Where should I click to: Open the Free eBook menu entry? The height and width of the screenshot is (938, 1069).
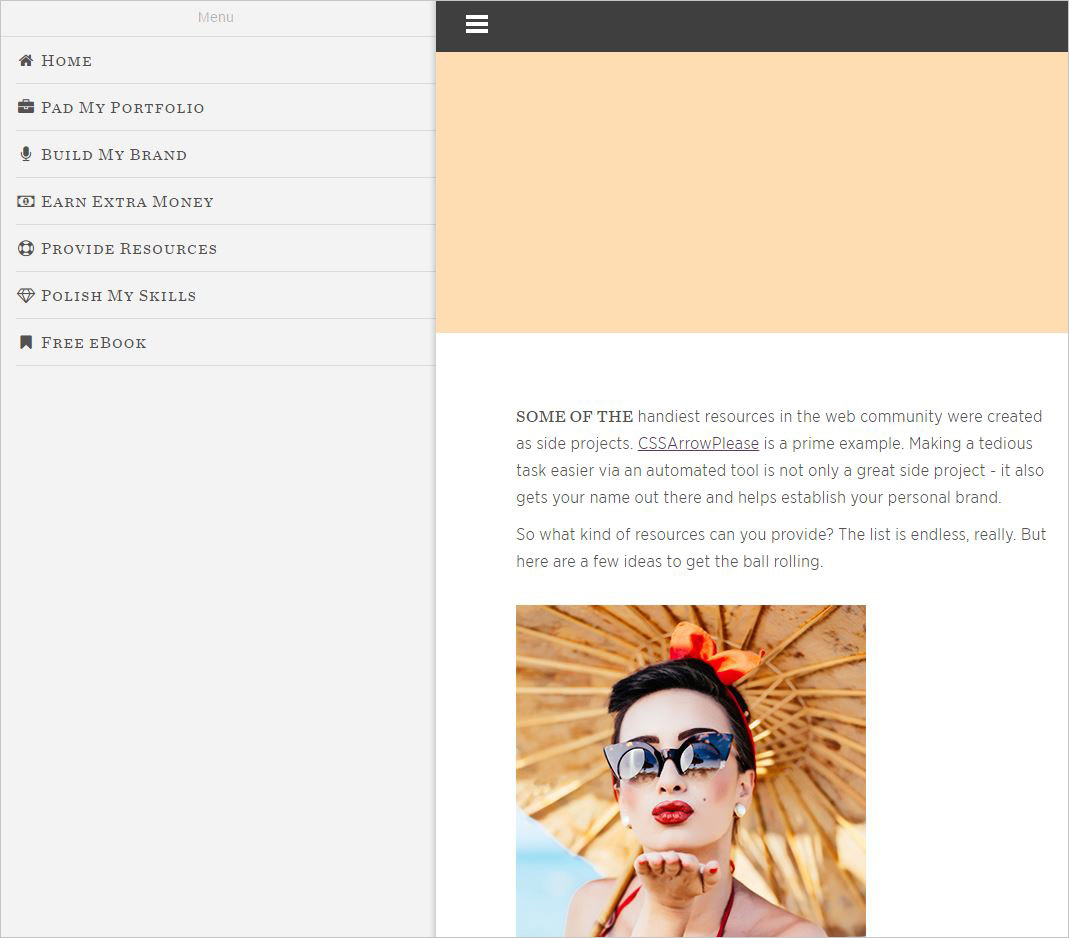click(x=225, y=343)
